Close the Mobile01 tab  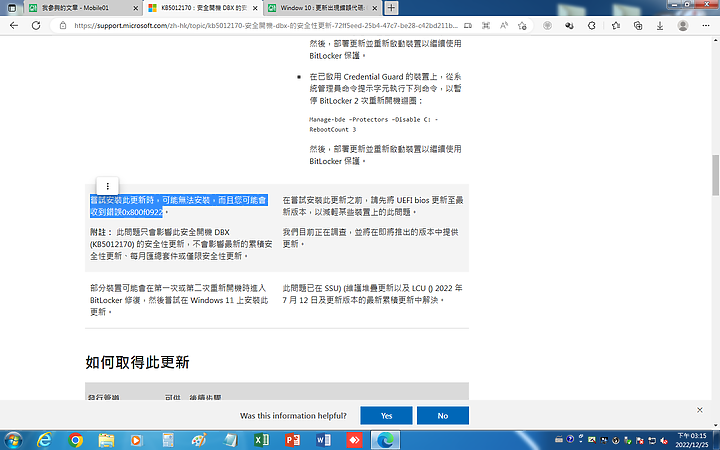[x=135, y=8]
